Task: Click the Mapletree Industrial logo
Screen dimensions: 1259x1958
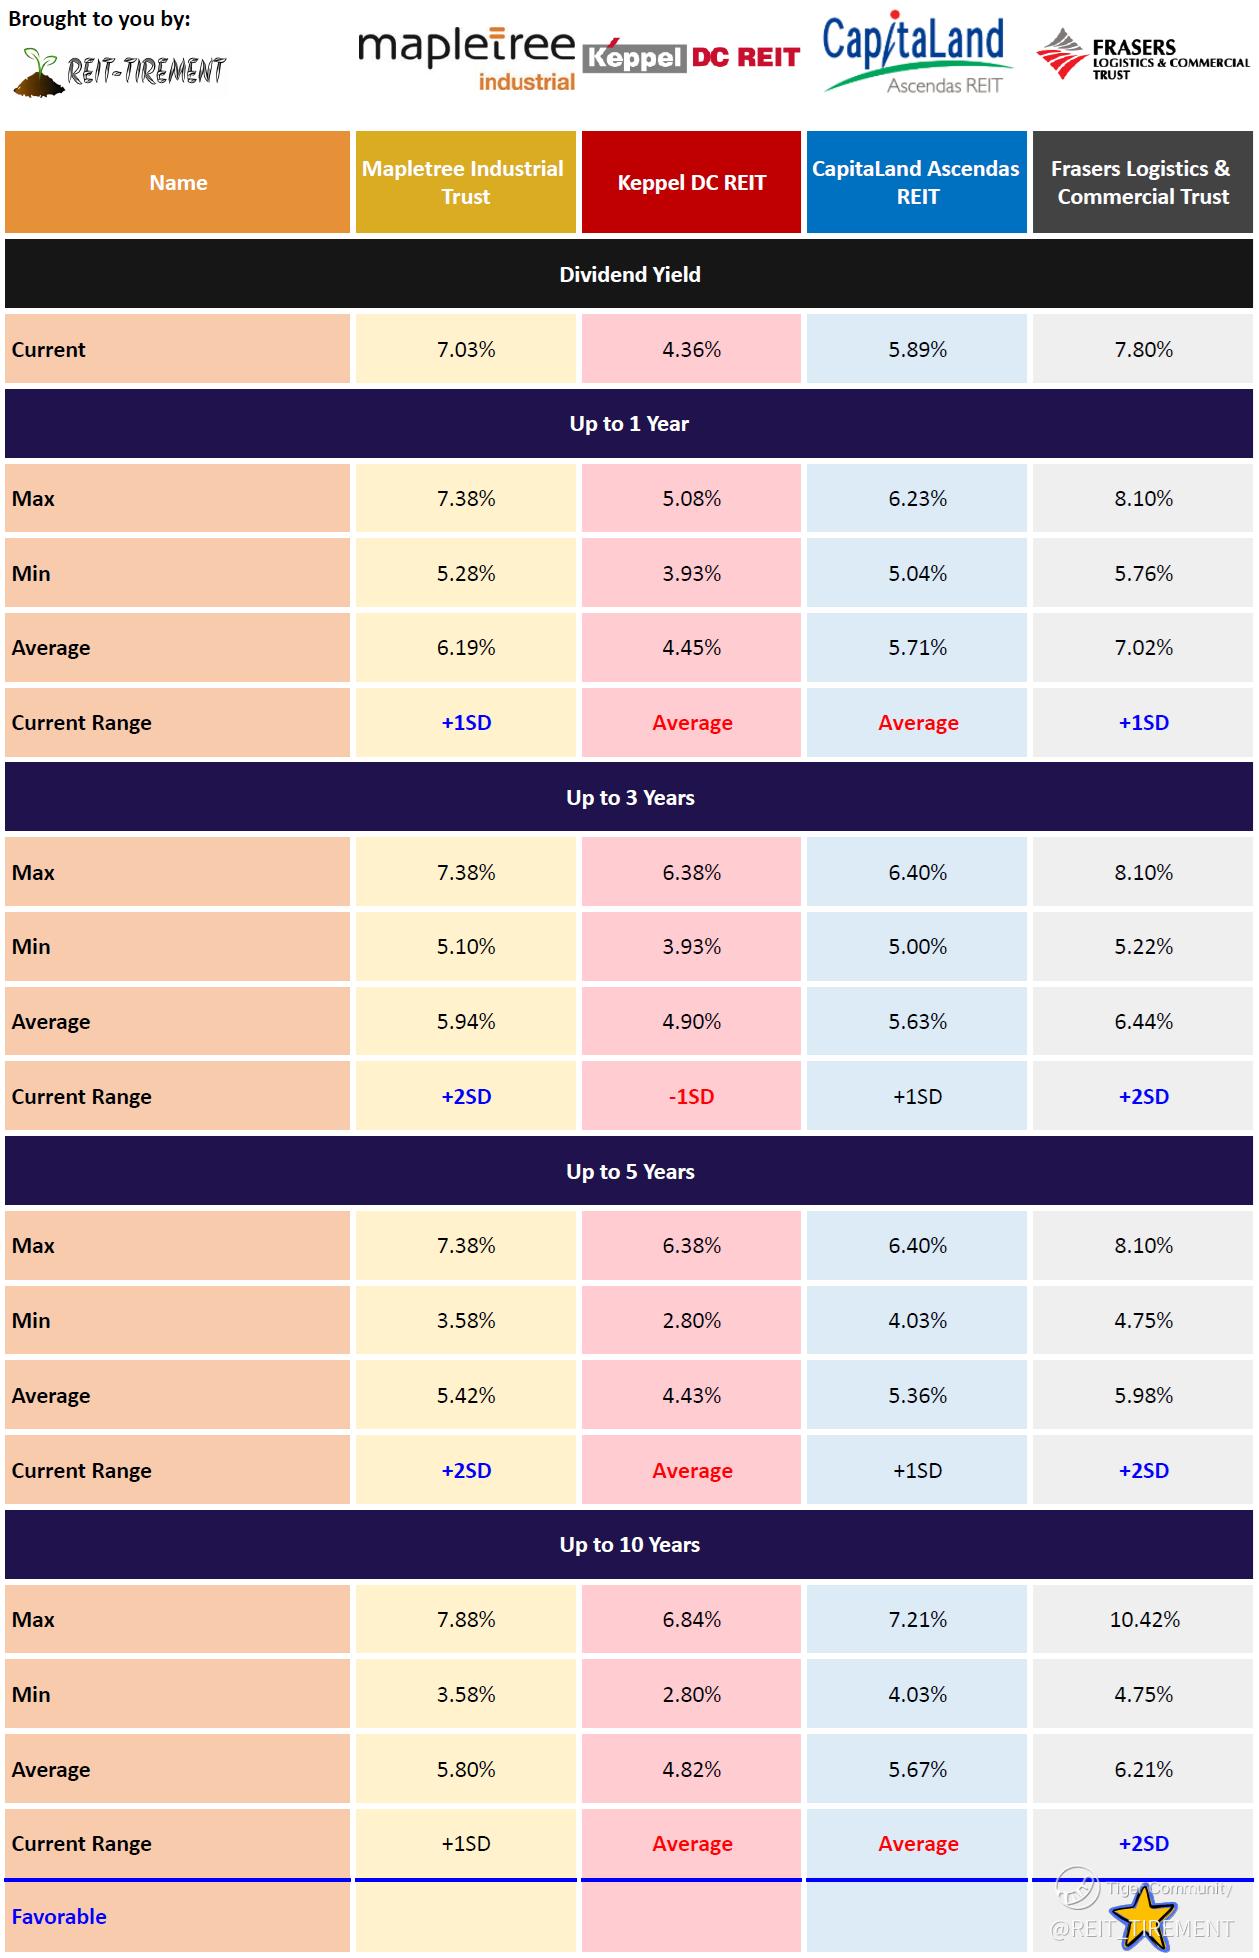Action: [x=466, y=61]
